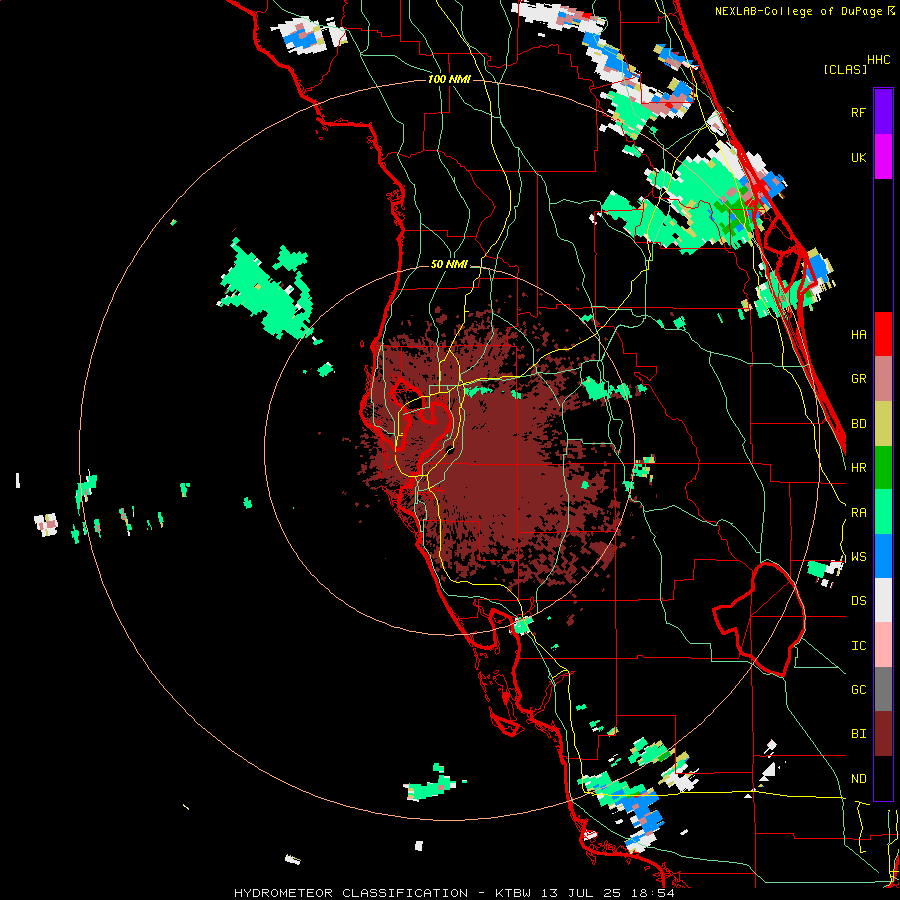Click the 'ND' legend label
This screenshot has height=900, width=900.
(859, 779)
